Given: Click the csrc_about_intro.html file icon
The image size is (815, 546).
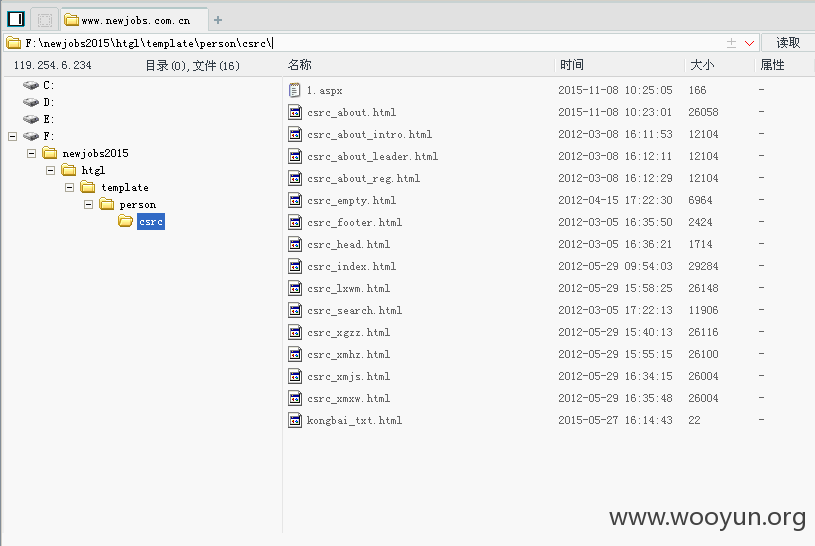Looking at the screenshot, I should (295, 134).
